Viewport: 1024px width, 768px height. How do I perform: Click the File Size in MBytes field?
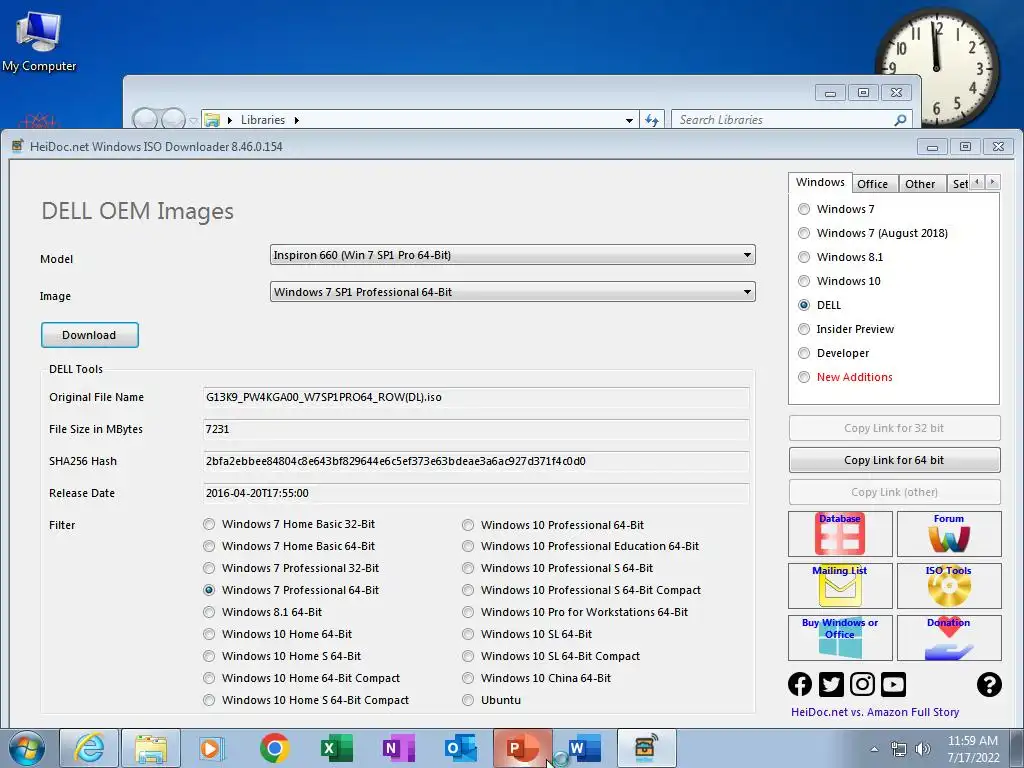click(476, 429)
